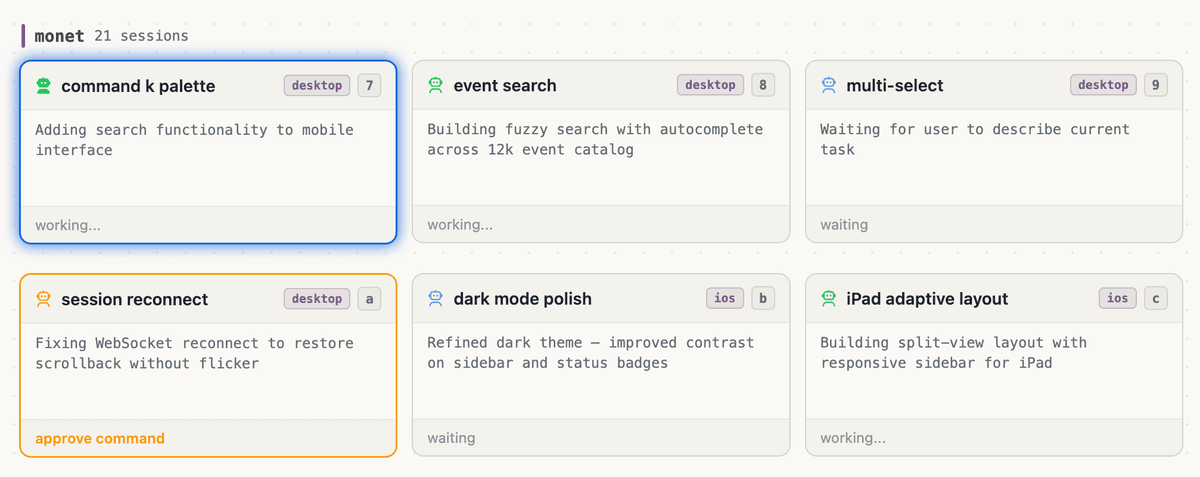1200x477 pixels.
Task: Click the ios tag on dark mode polish
Action: pyautogui.click(x=725, y=299)
